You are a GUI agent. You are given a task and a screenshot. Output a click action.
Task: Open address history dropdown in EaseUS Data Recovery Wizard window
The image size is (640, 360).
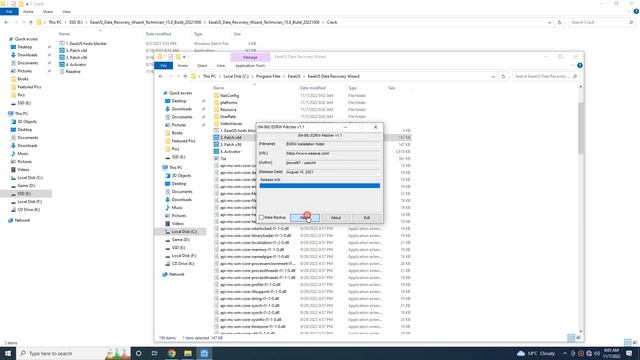[x=493, y=76]
